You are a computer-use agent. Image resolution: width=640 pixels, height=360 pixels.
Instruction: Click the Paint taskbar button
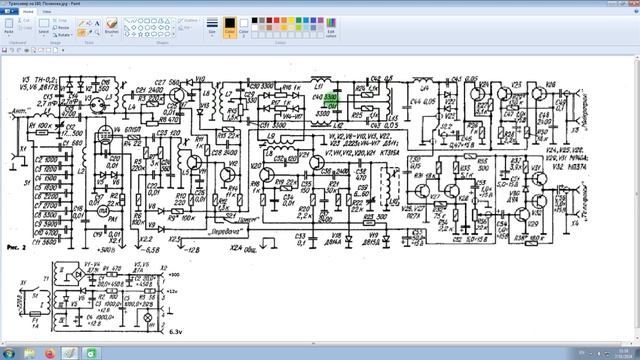pos(70,353)
